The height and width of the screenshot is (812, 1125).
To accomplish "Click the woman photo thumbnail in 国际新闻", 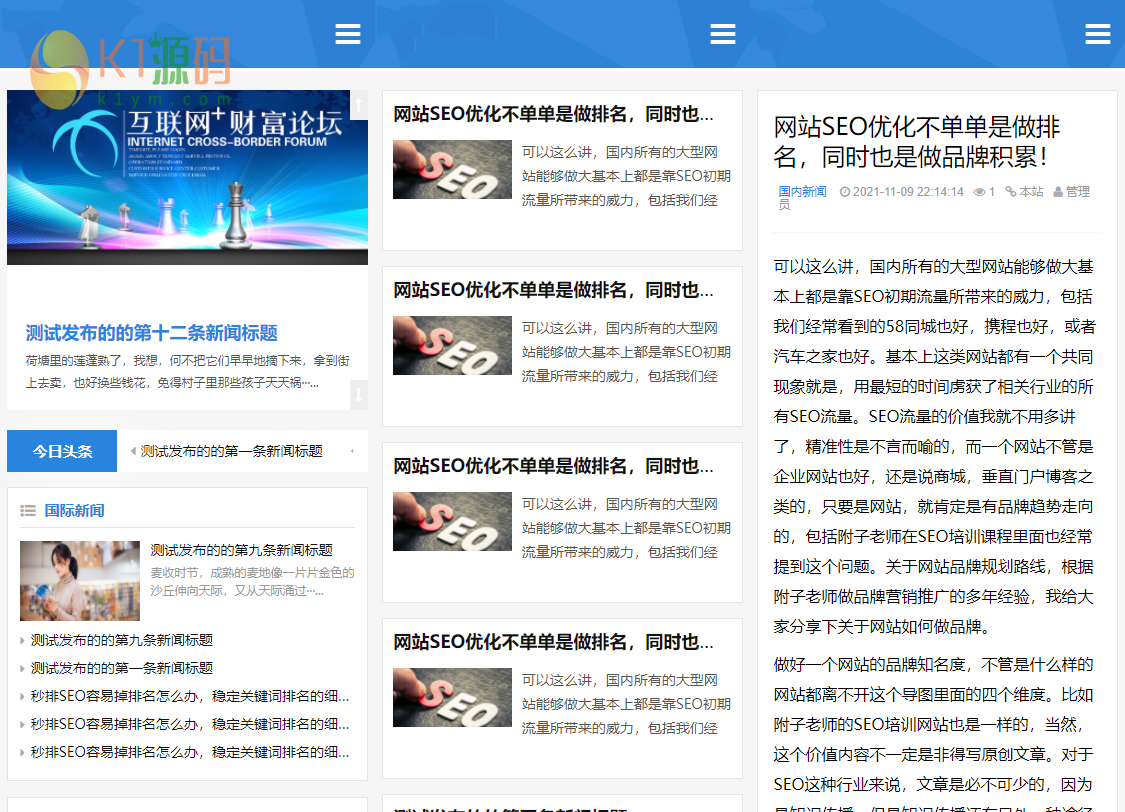I will pyautogui.click(x=80, y=581).
